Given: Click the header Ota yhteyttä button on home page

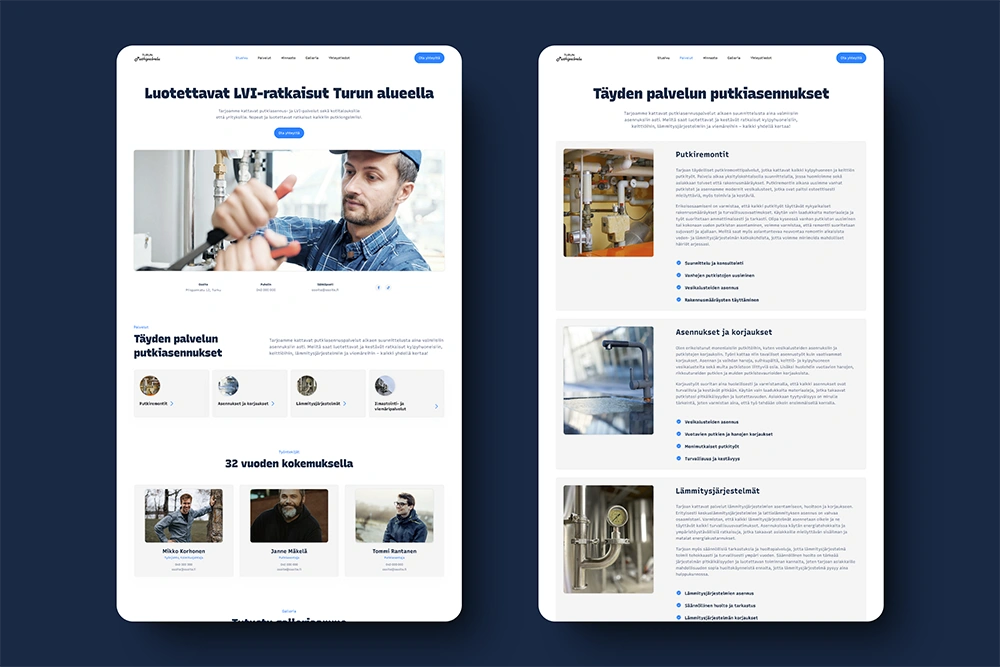Looking at the screenshot, I should tap(429, 58).
